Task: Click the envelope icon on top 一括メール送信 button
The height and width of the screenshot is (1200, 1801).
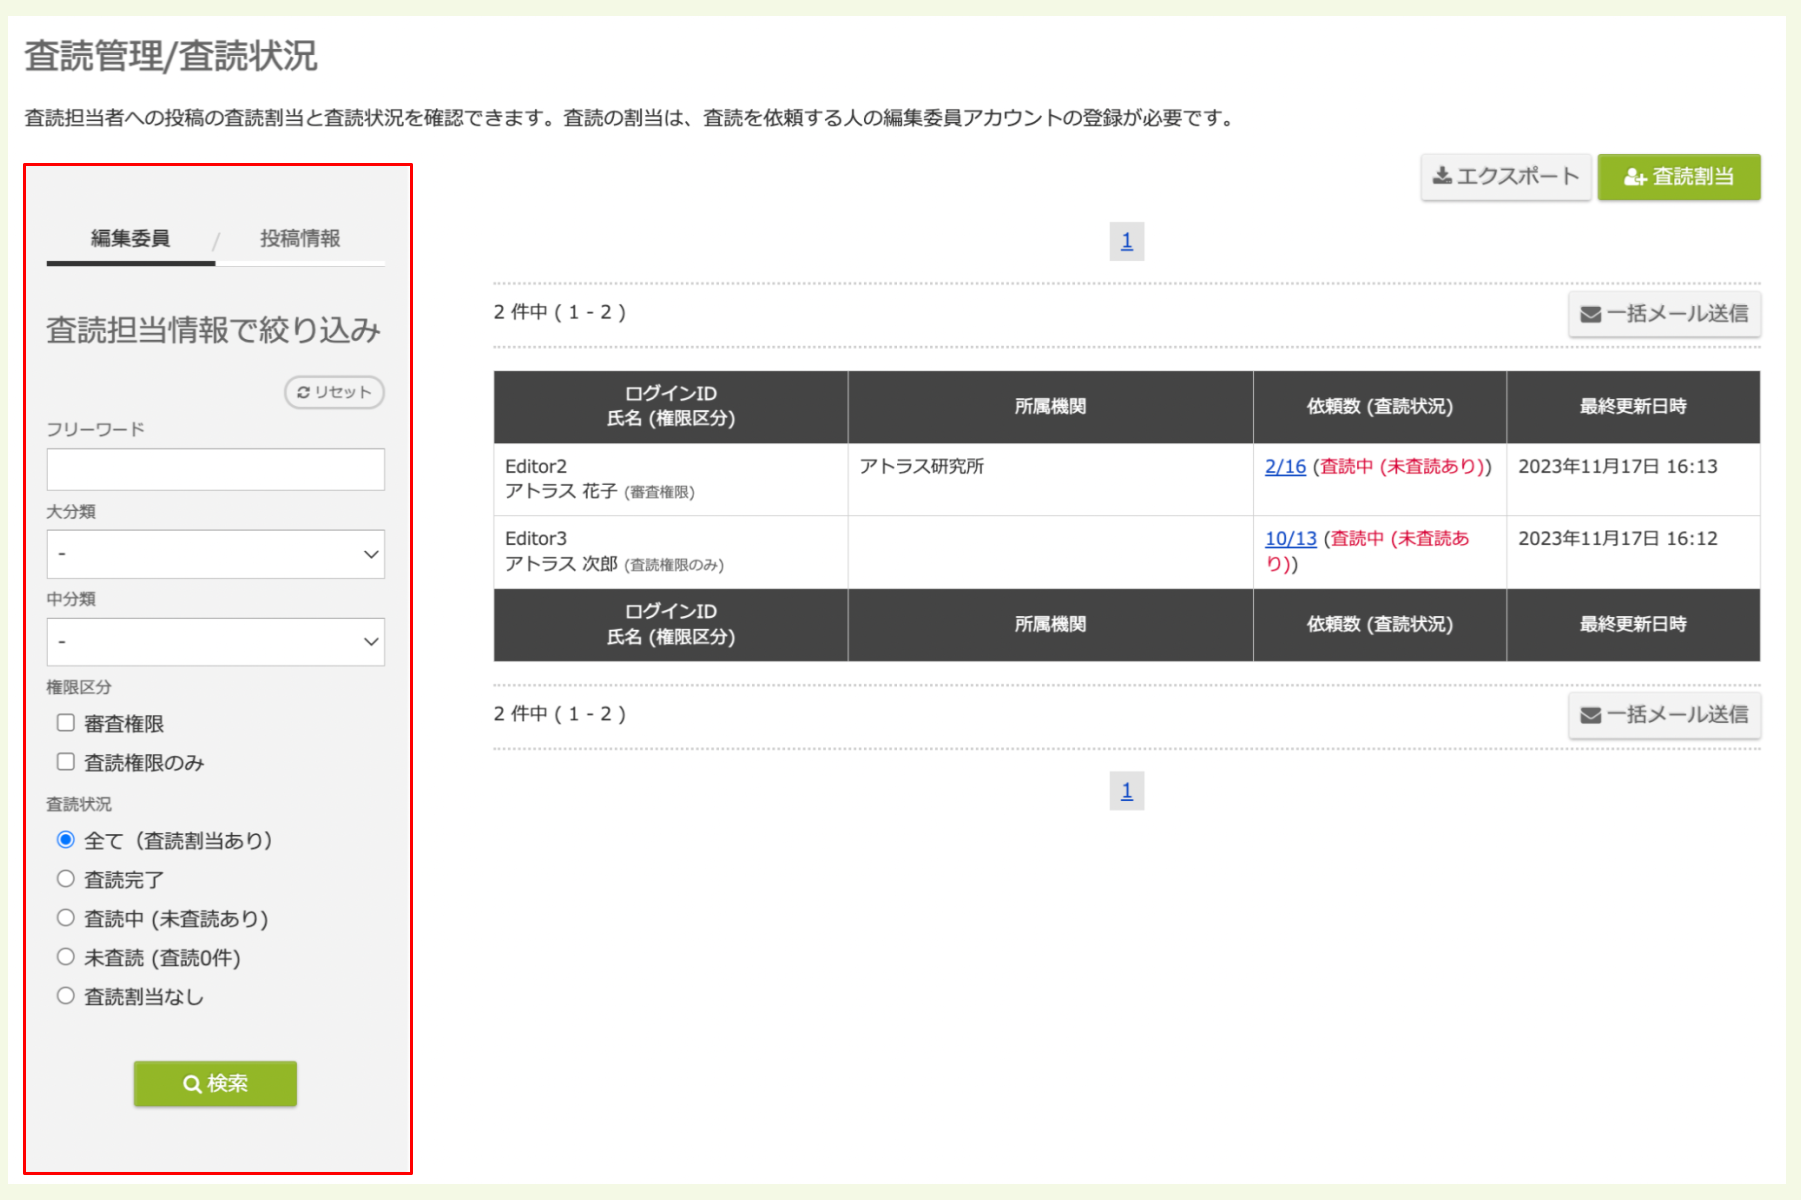Action: (1589, 314)
